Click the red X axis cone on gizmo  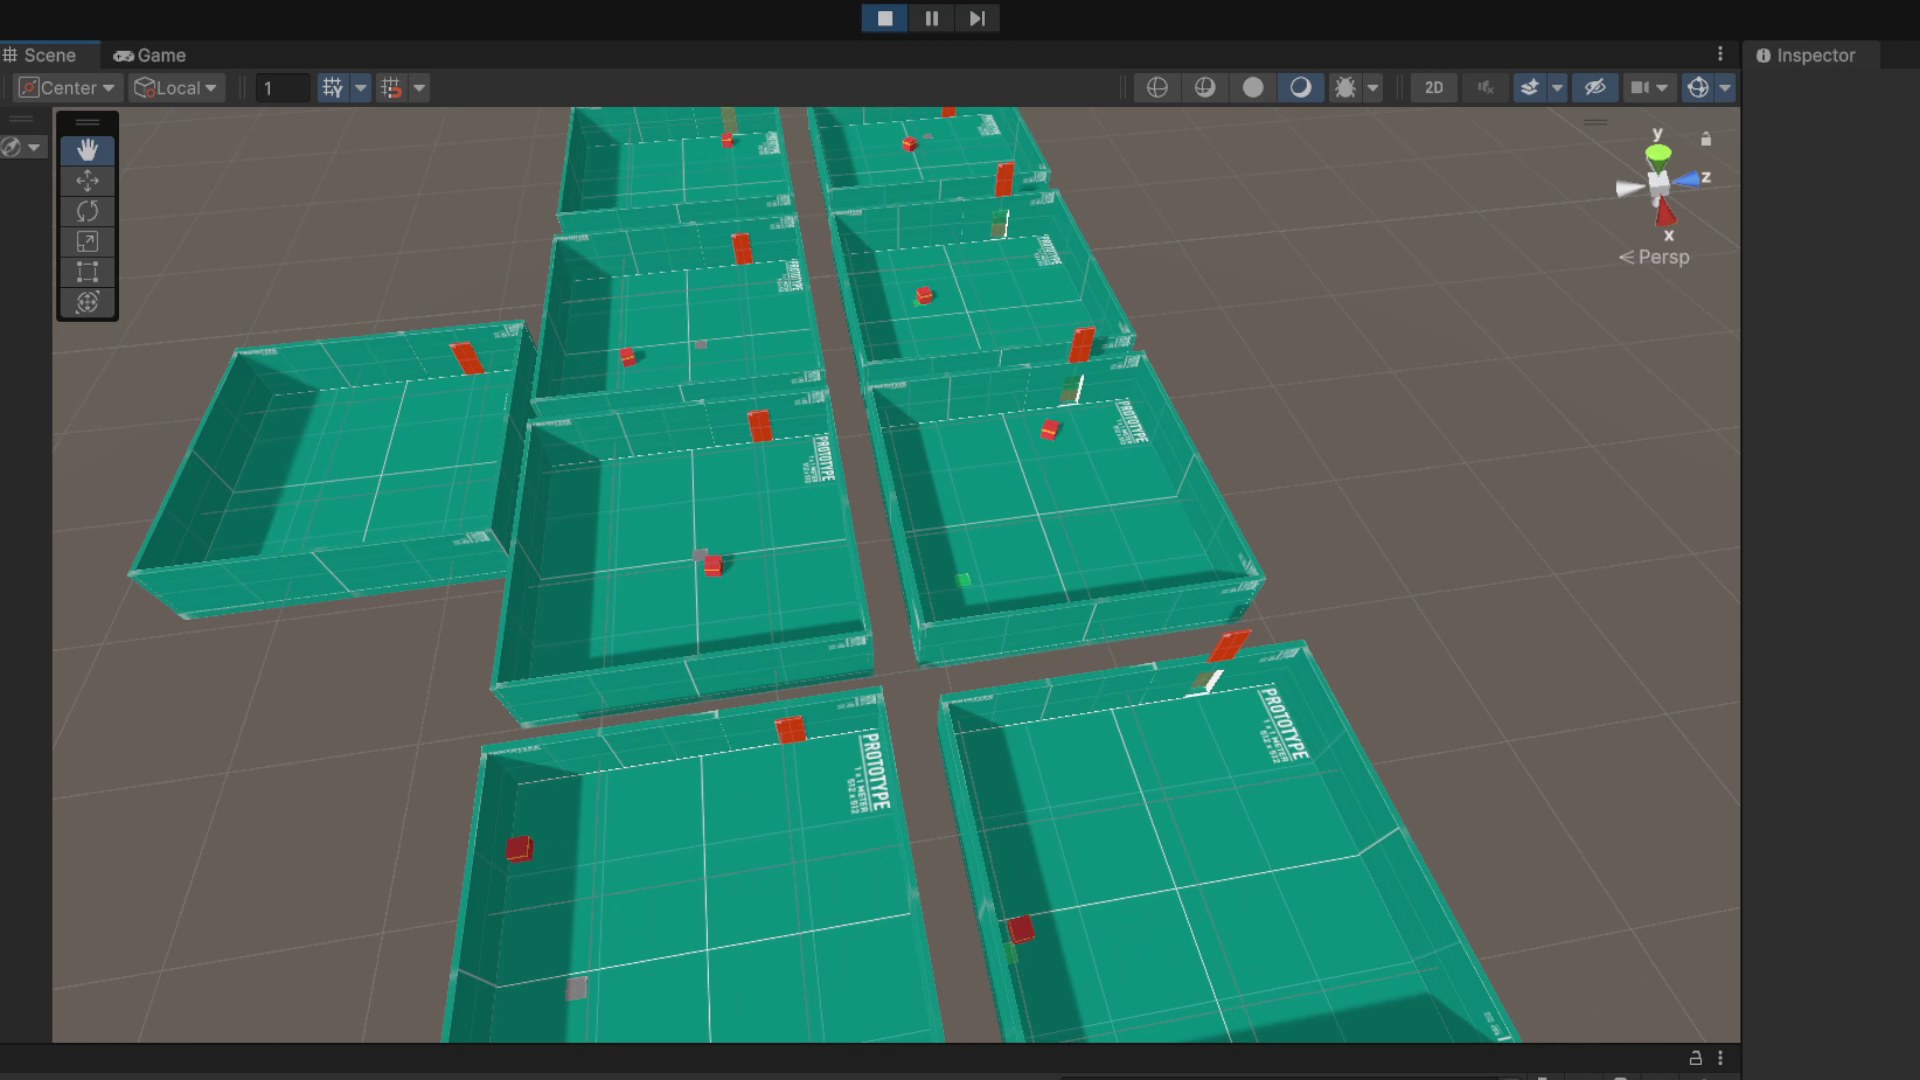[1665, 213]
